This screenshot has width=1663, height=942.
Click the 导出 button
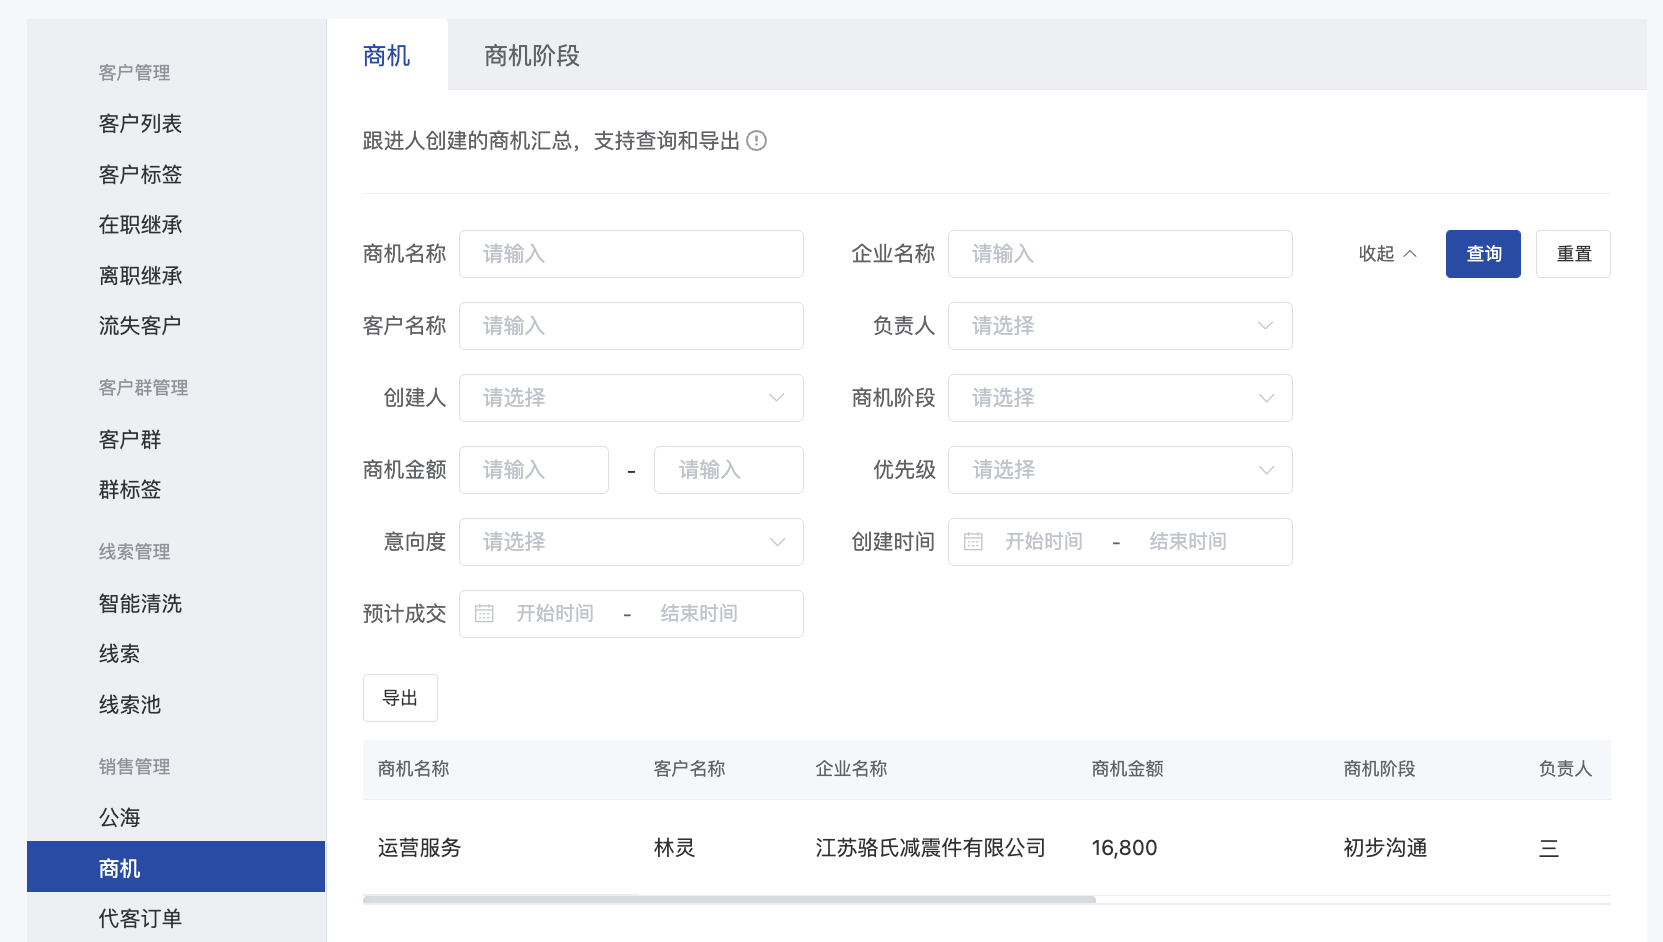pos(400,698)
